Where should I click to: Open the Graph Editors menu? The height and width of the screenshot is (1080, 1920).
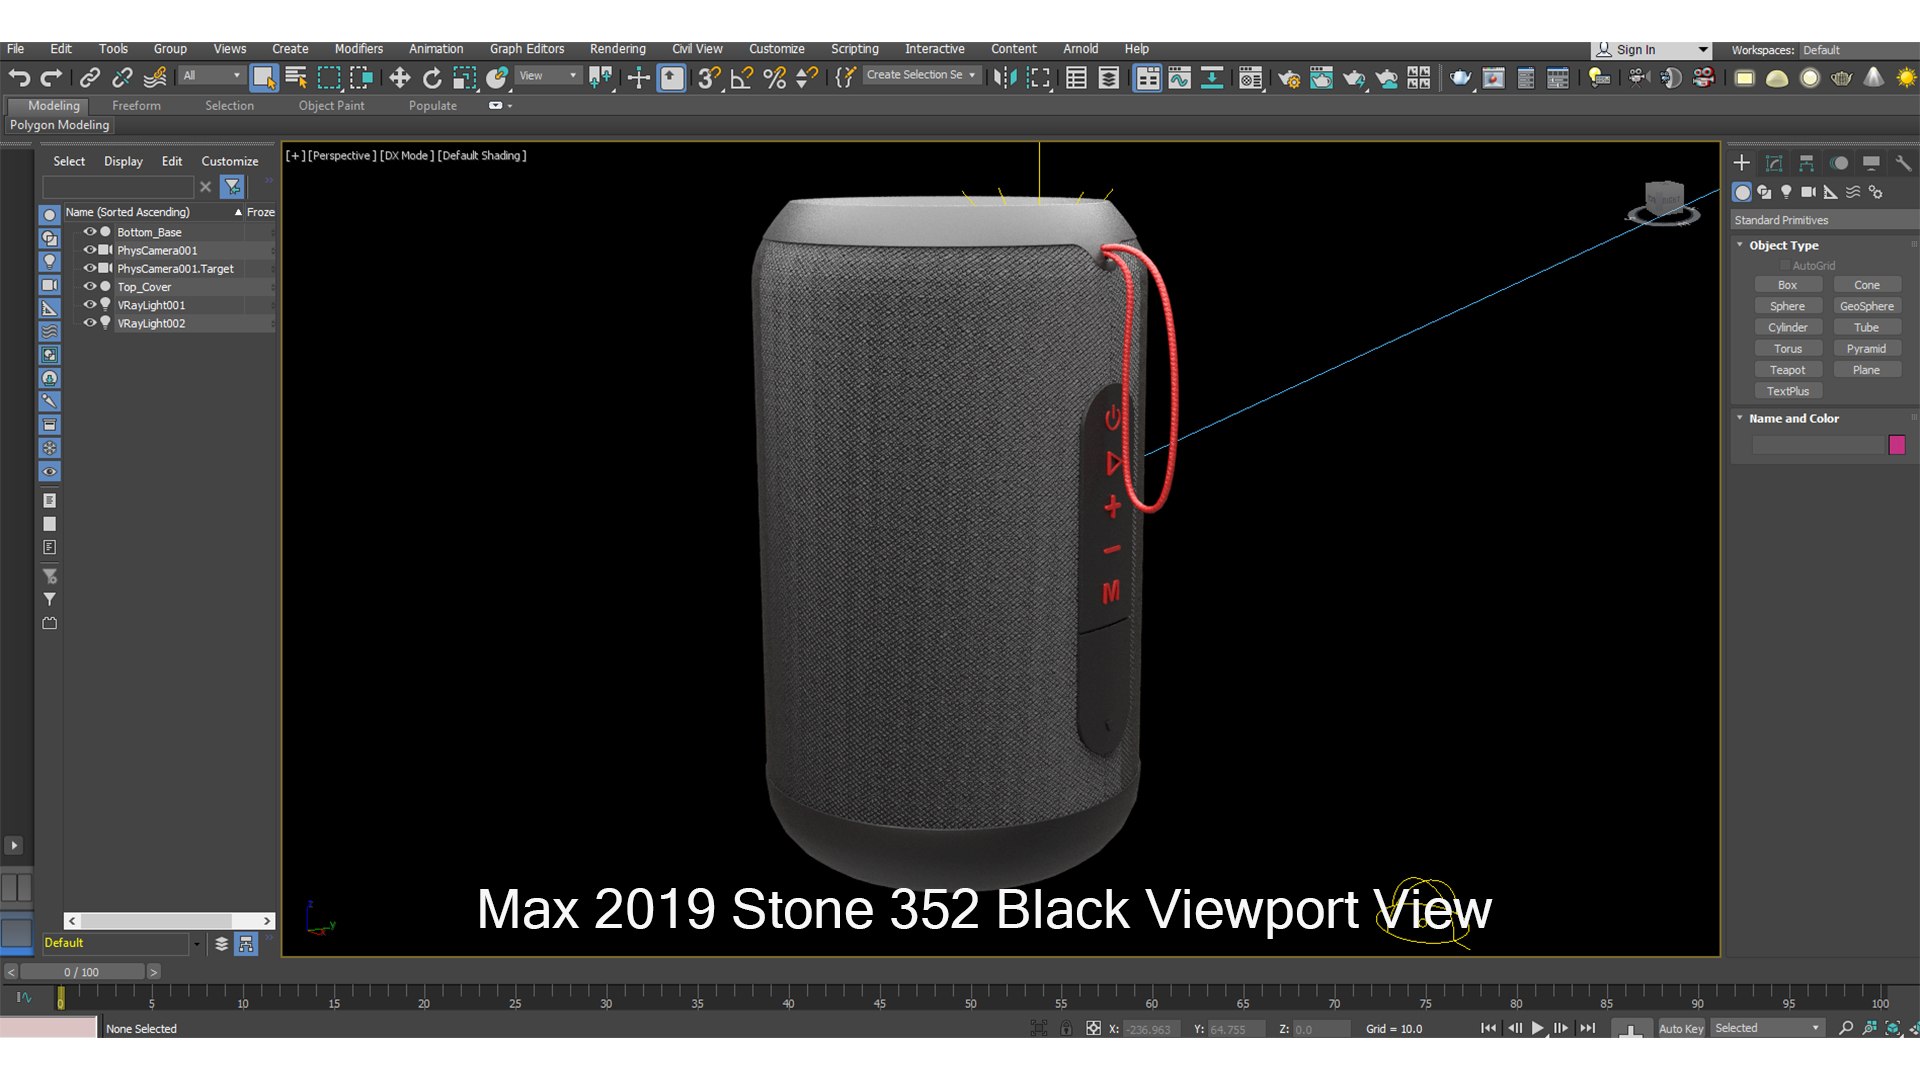[526, 49]
